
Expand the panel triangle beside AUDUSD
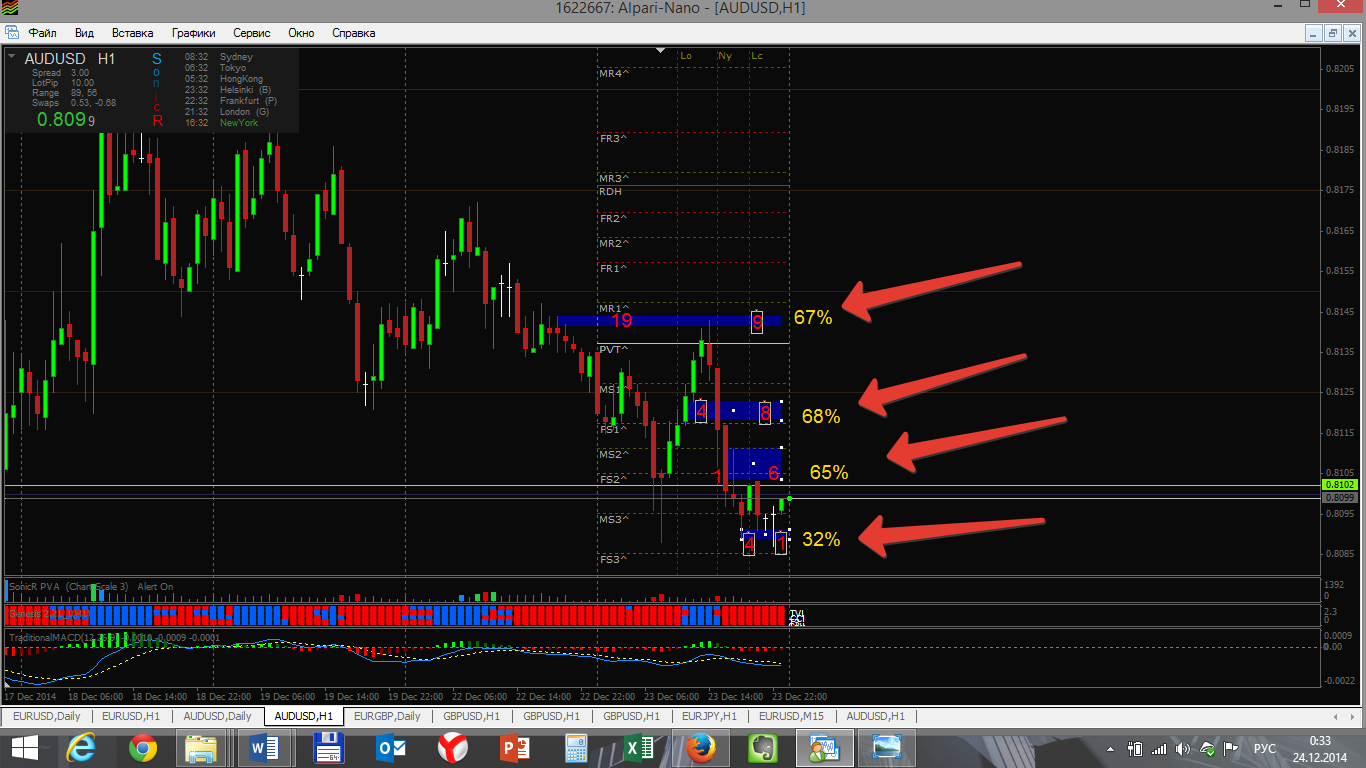coord(12,58)
